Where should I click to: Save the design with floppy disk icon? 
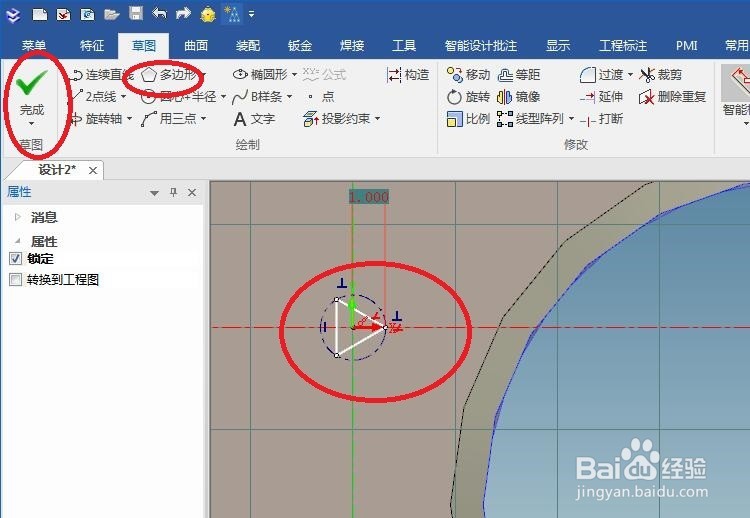click(136, 13)
